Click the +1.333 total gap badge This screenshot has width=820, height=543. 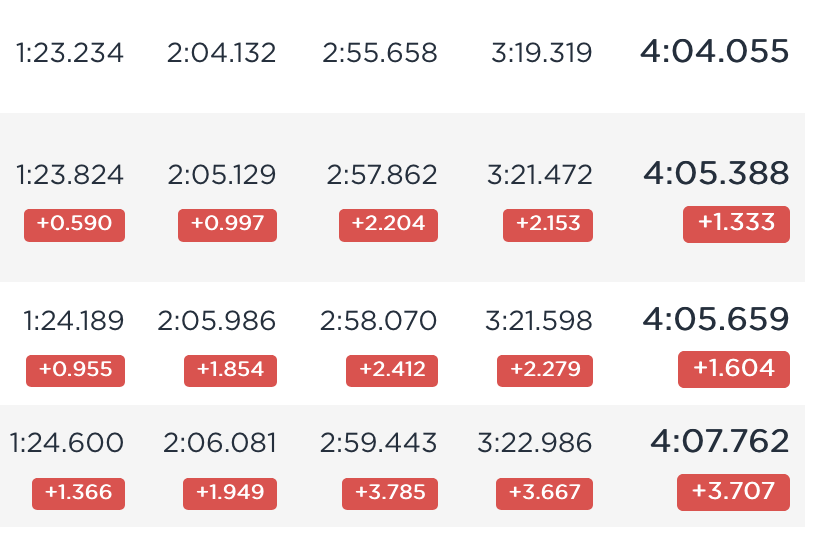736,224
